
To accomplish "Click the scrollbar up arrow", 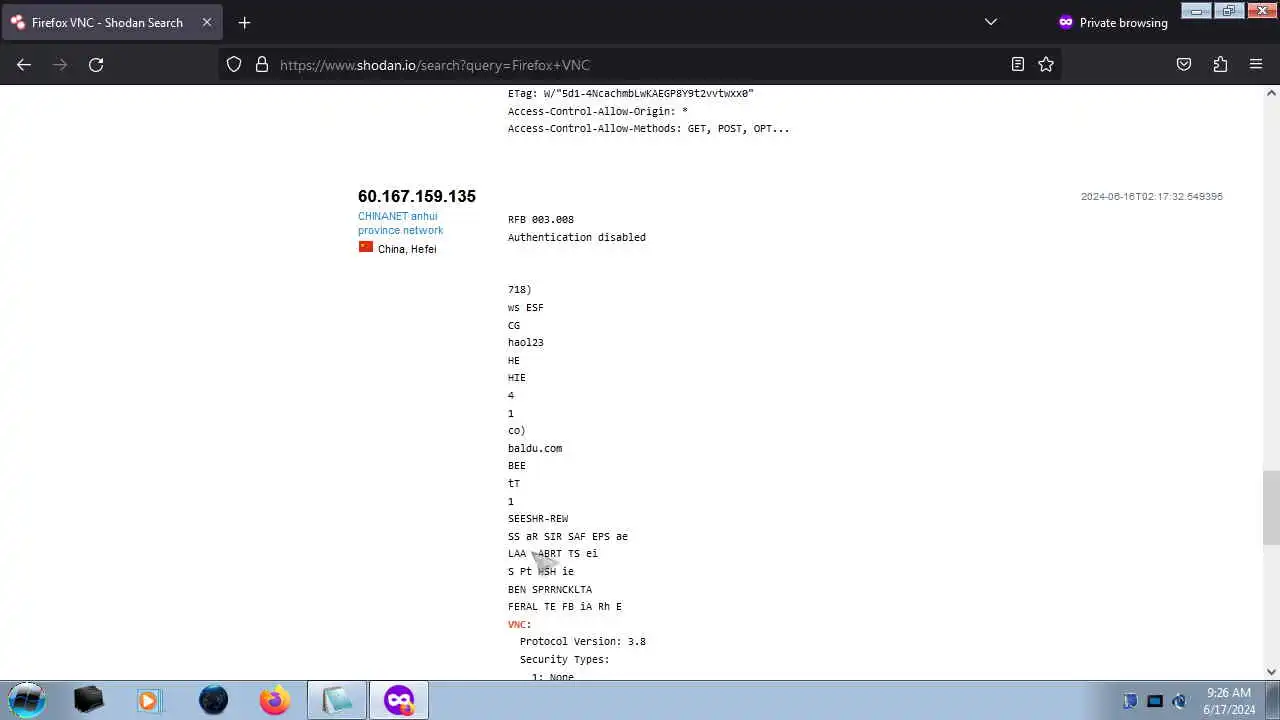I will point(1271,93).
